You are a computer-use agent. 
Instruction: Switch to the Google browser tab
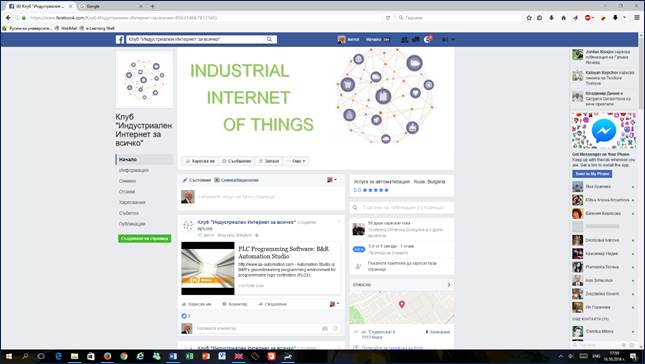coord(109,6)
